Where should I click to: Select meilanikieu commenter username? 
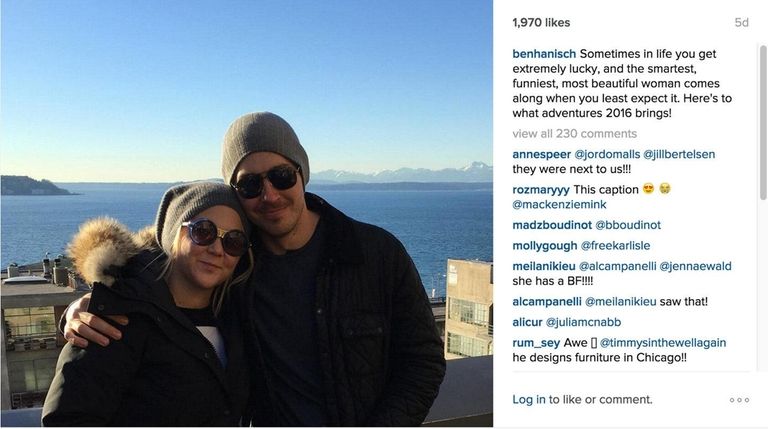tap(544, 266)
